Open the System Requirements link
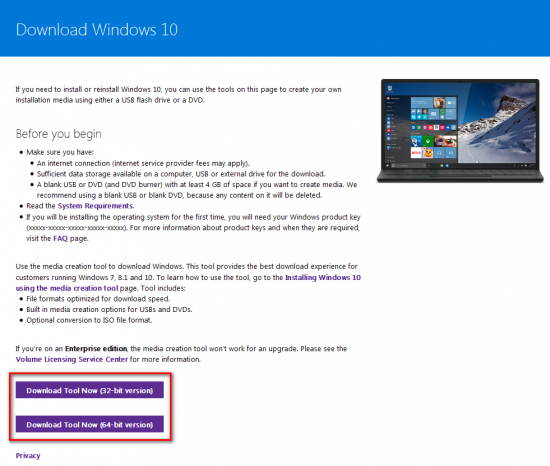This screenshot has width=550, height=466. [95, 206]
